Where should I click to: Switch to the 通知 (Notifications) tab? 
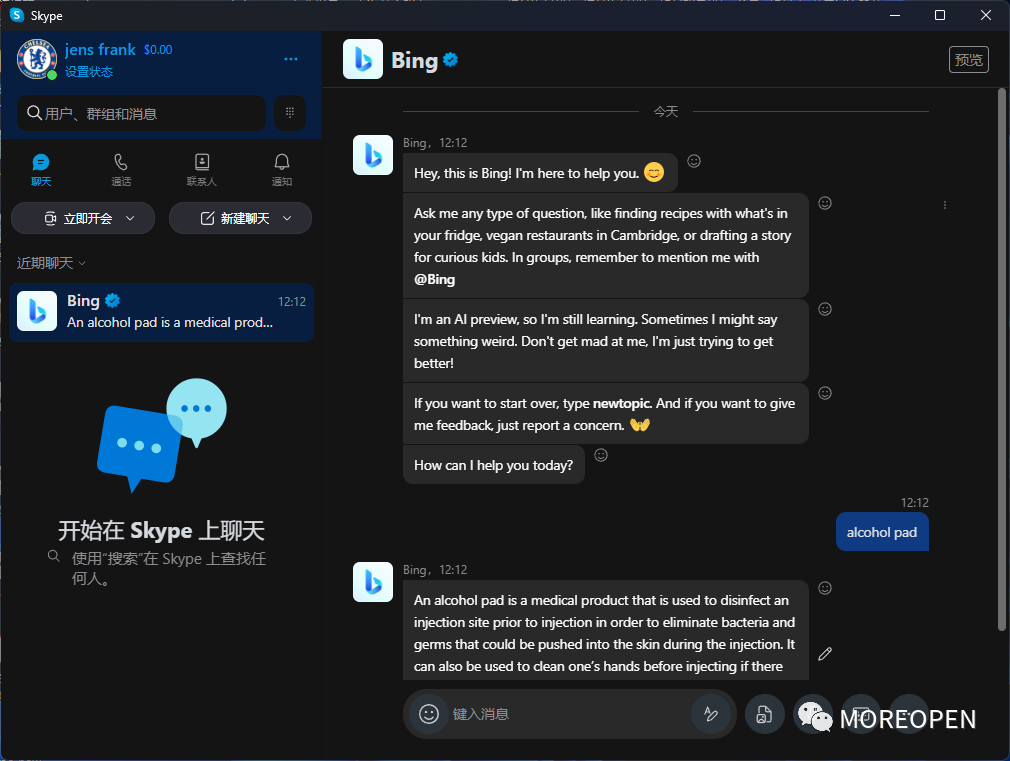click(x=281, y=170)
